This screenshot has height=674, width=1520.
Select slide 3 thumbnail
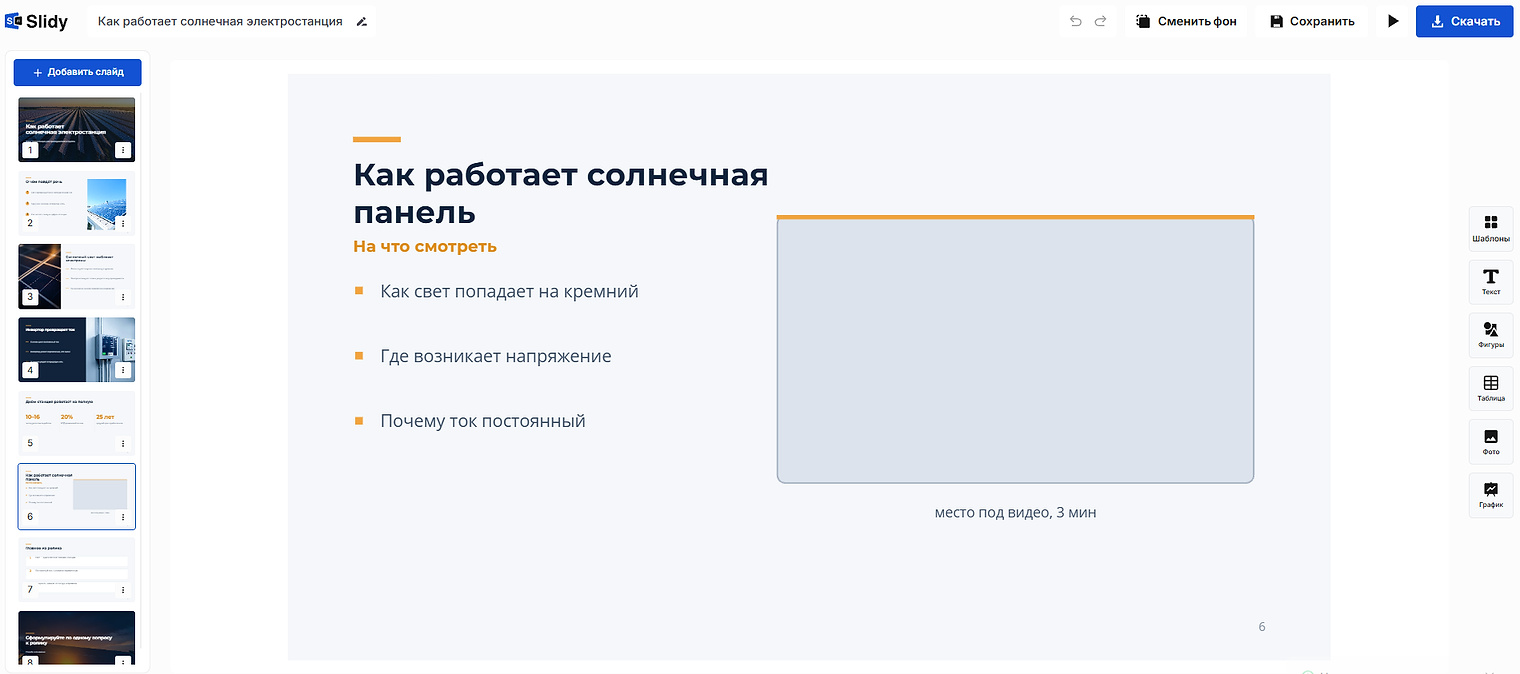77,277
